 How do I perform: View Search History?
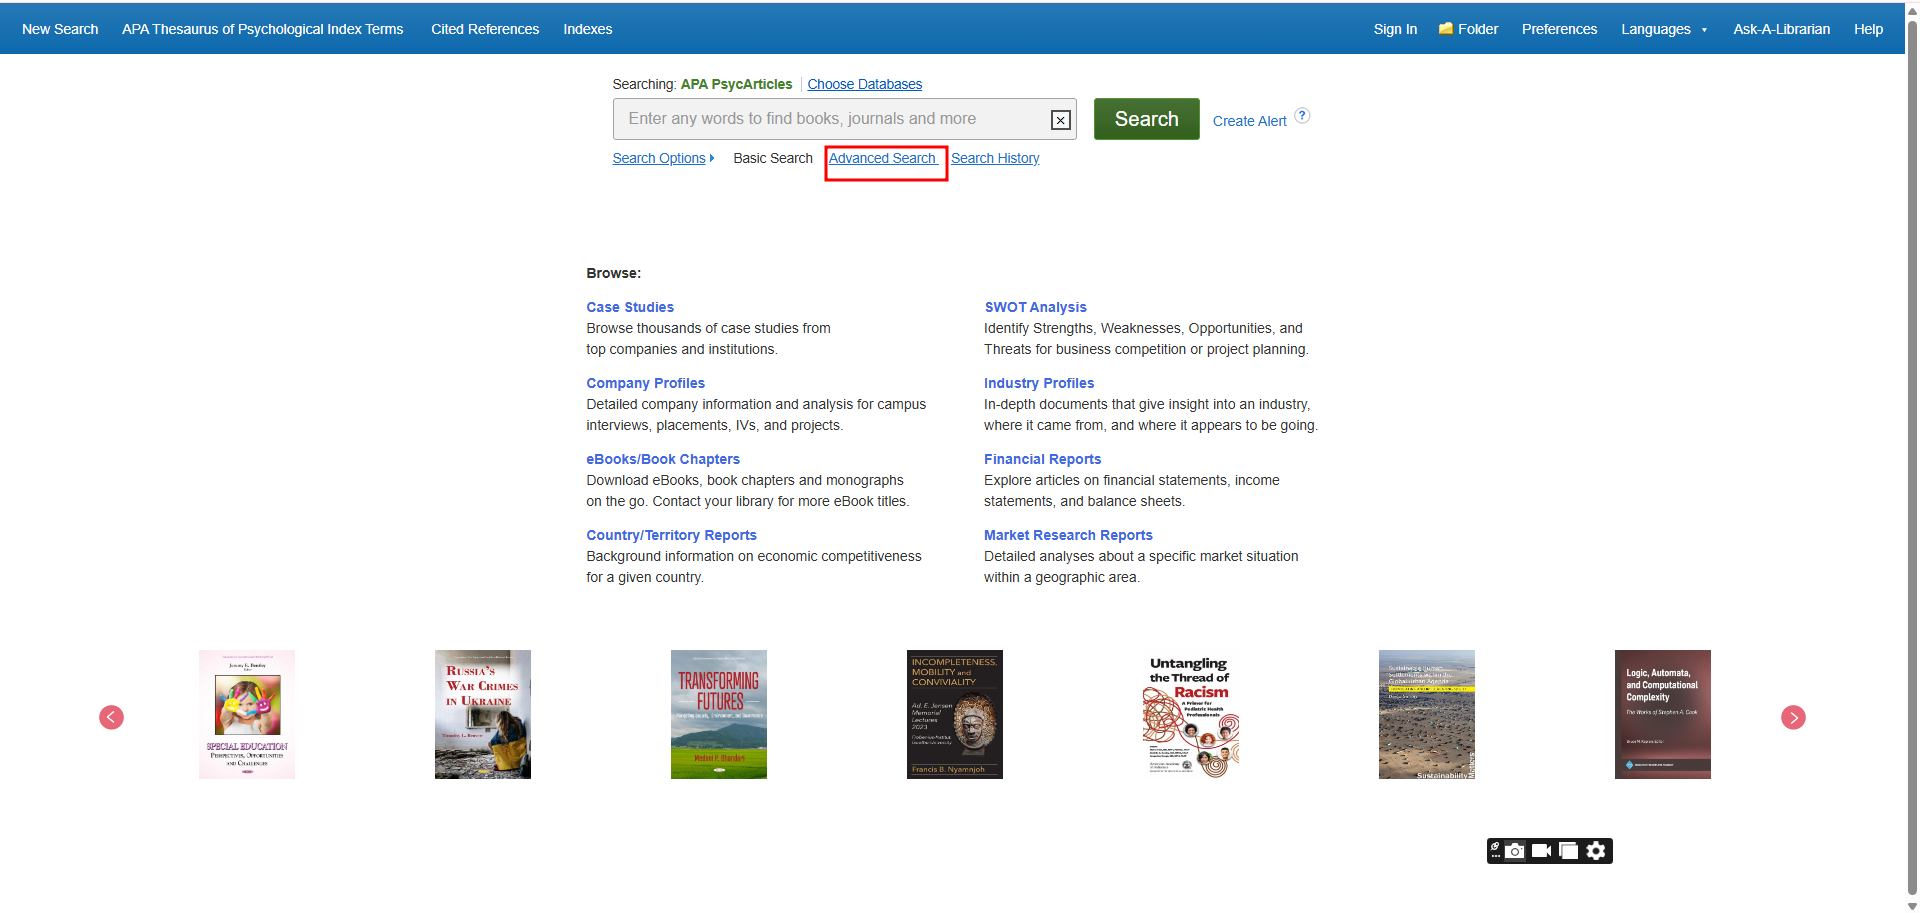click(995, 158)
